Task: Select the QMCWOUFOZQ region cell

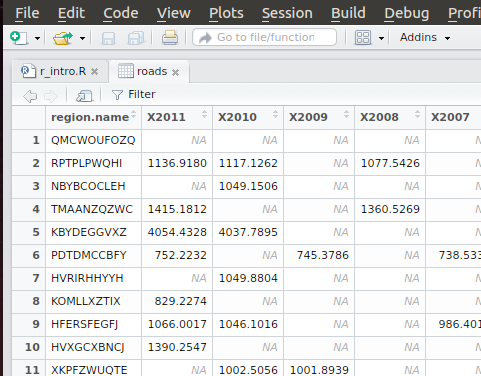Action: [93, 140]
